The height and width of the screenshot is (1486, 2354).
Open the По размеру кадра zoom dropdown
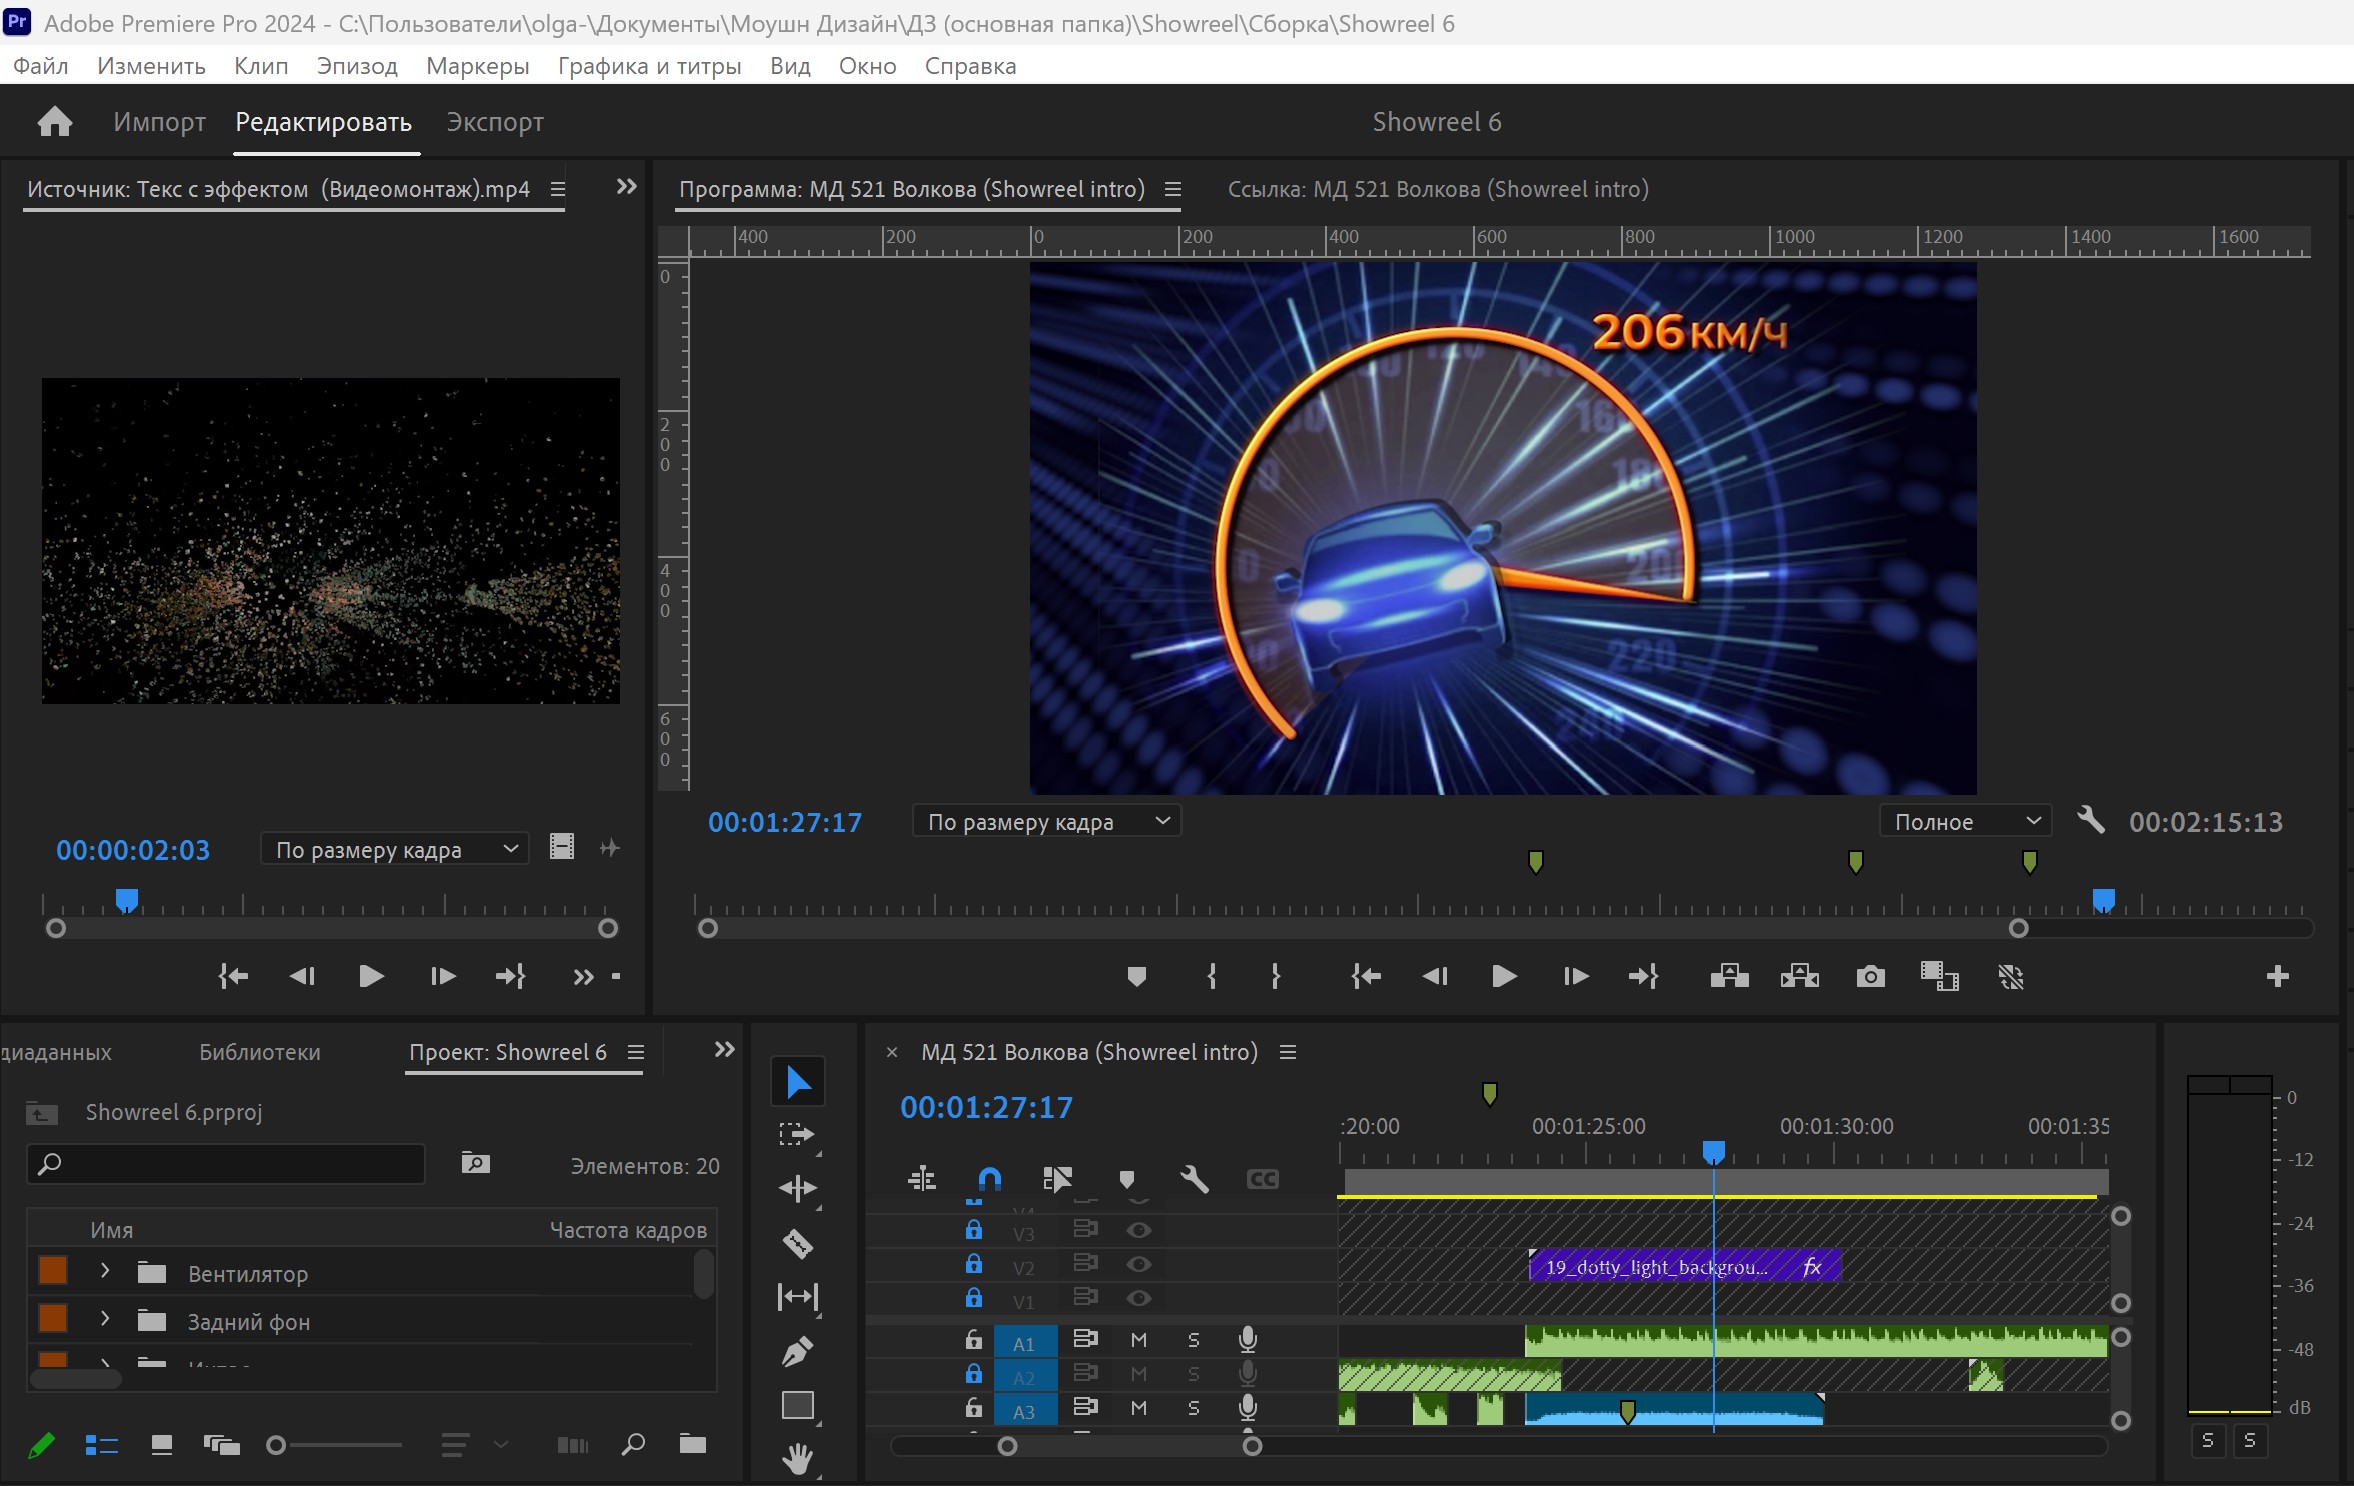[x=1044, y=820]
